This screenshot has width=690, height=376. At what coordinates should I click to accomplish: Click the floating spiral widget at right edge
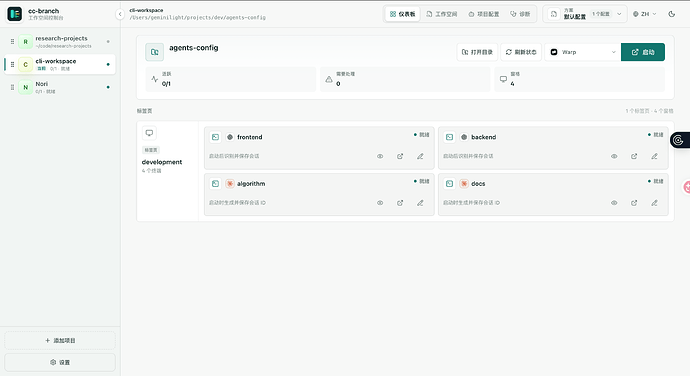(679, 140)
